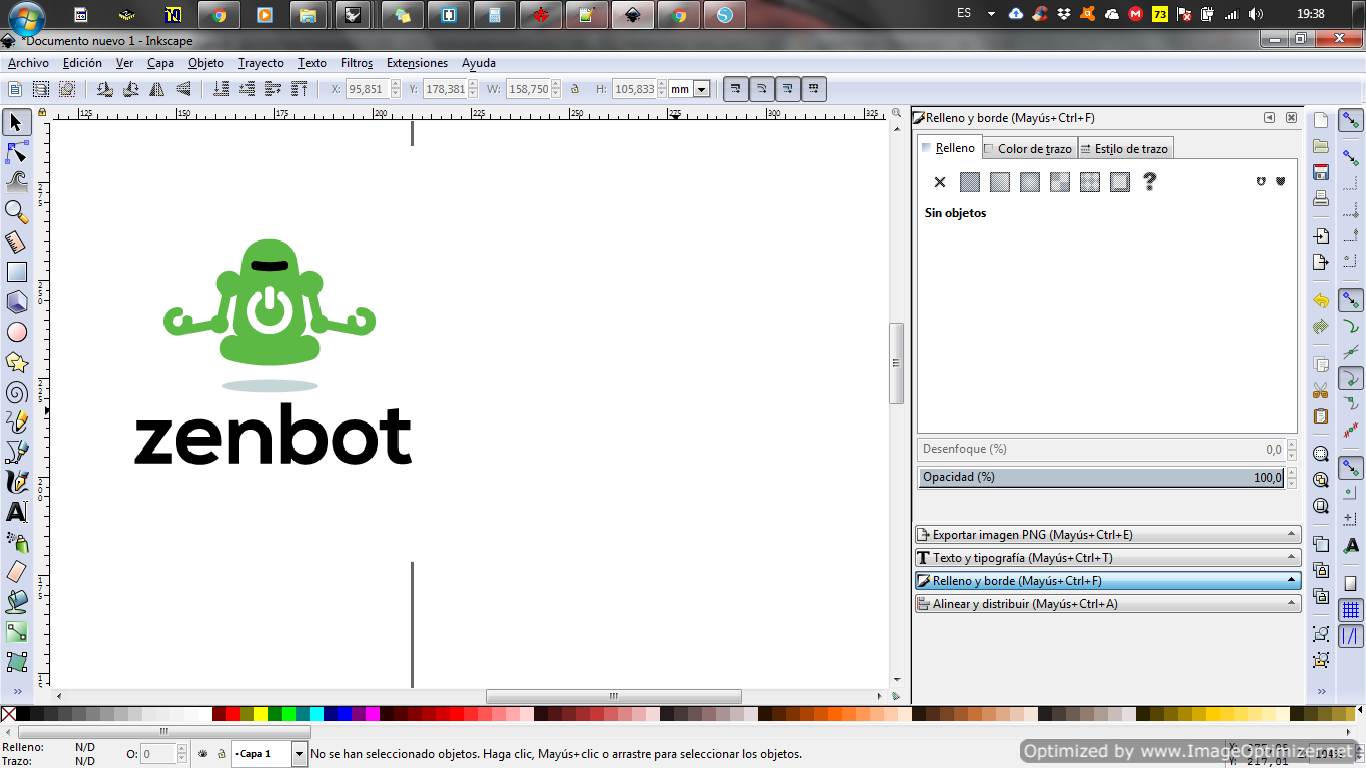Viewport: 1366px width, 768px height.
Task: Select the Node editing tool
Action: (16, 152)
